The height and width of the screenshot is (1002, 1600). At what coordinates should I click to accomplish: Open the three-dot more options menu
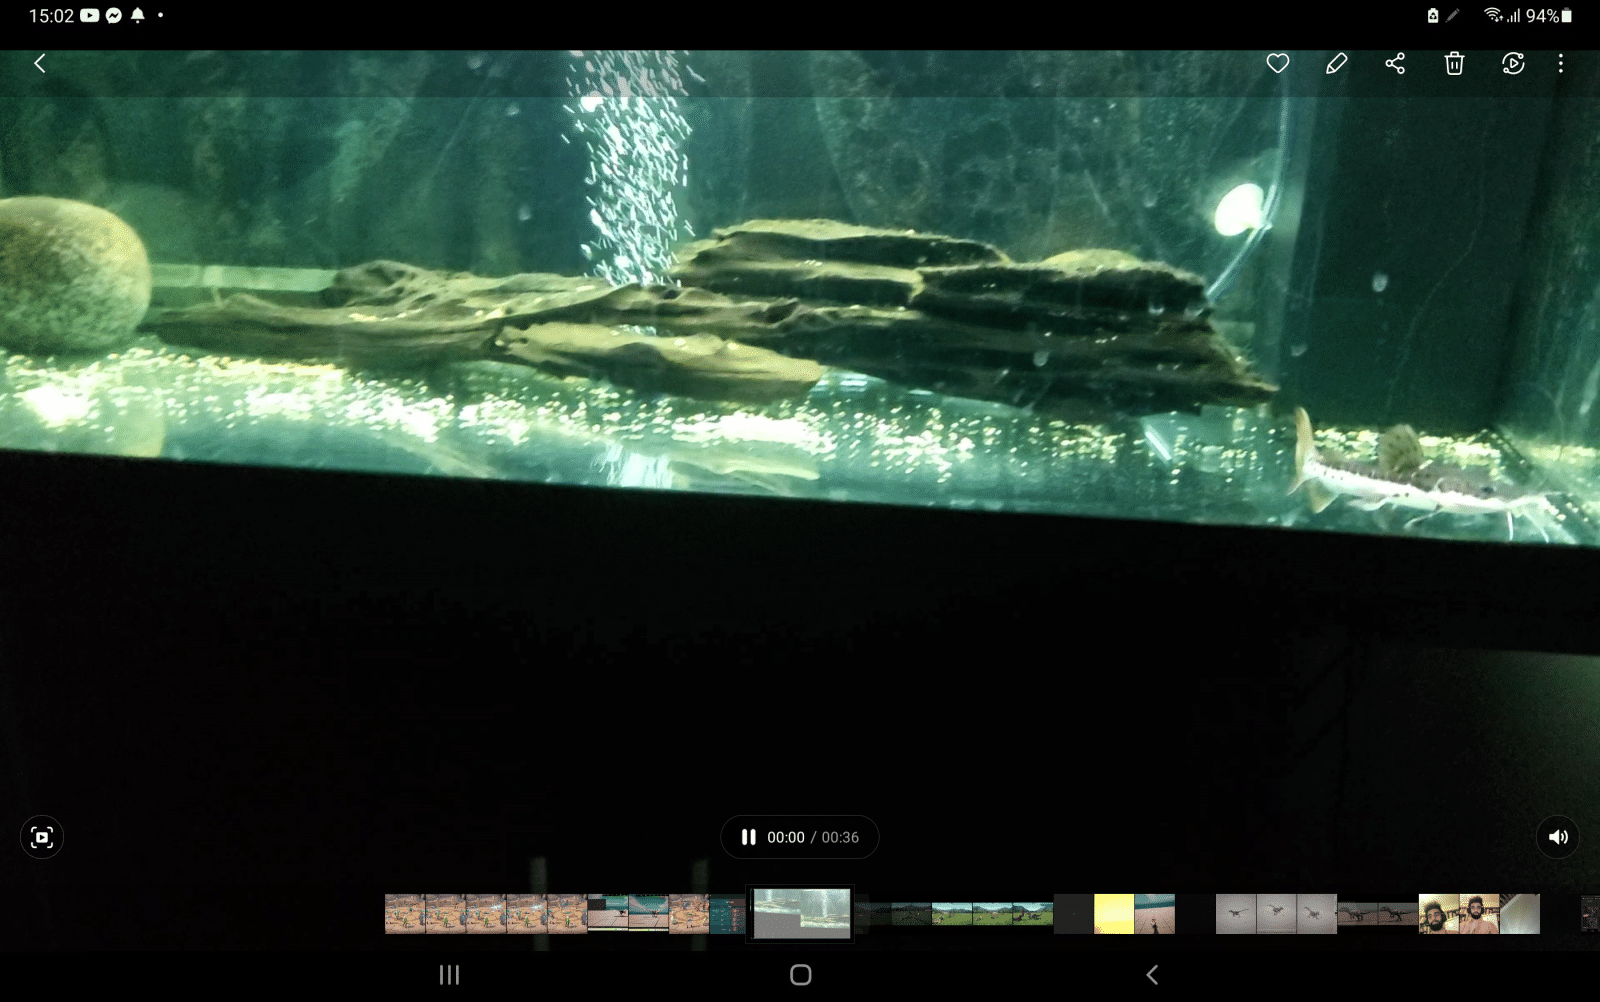pos(1560,64)
